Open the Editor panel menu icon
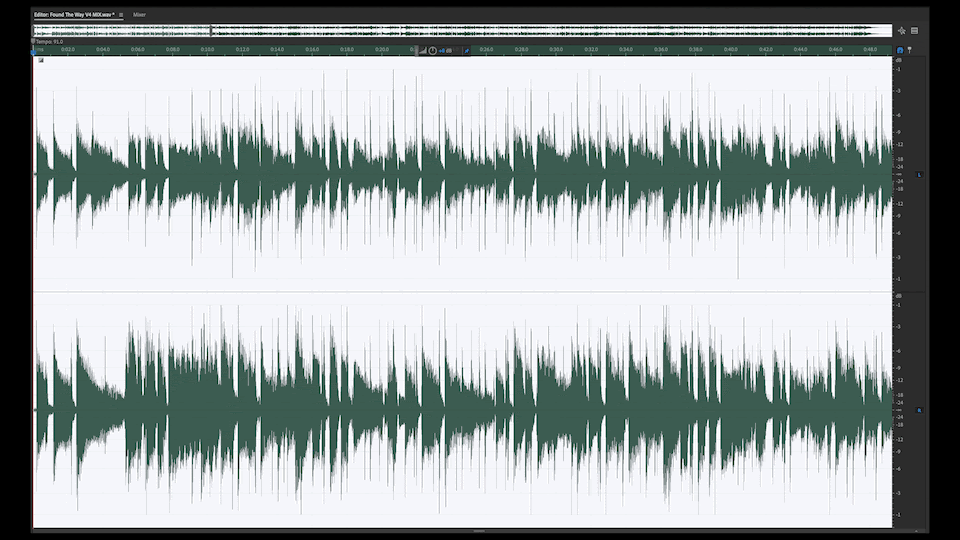The height and width of the screenshot is (540, 960). click(121, 15)
